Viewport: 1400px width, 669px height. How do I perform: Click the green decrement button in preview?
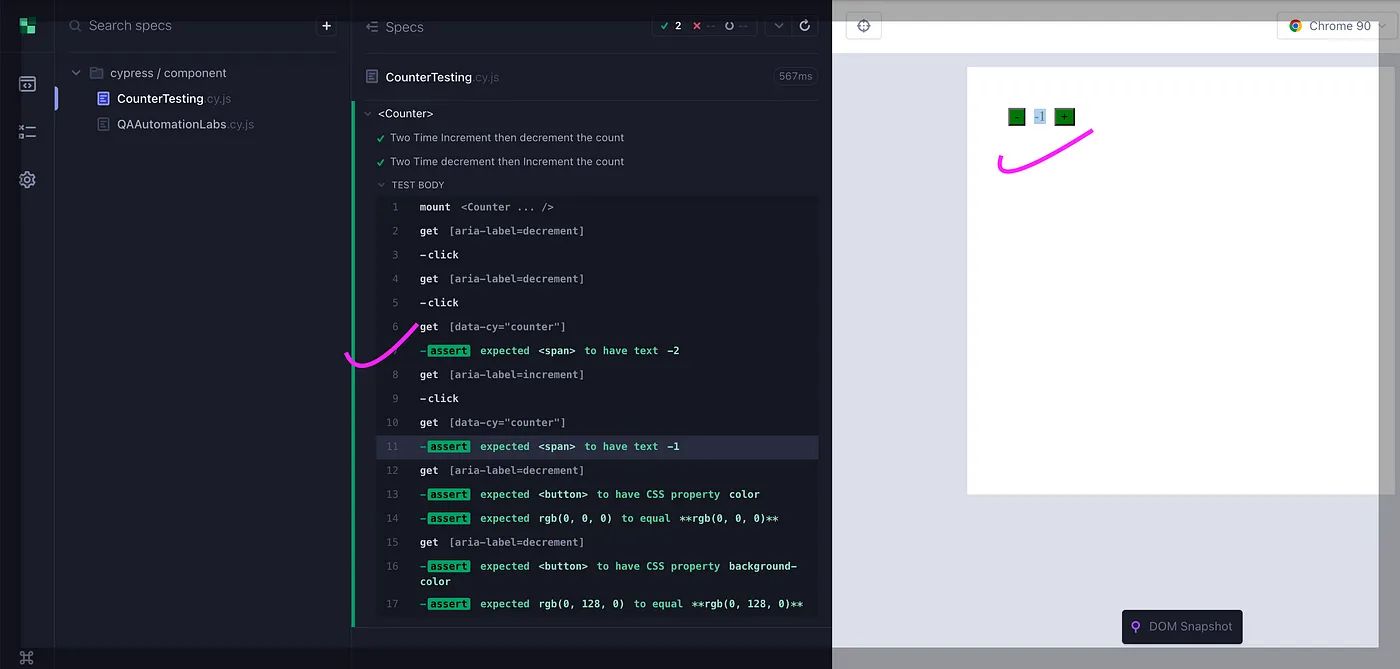pyautogui.click(x=1016, y=117)
